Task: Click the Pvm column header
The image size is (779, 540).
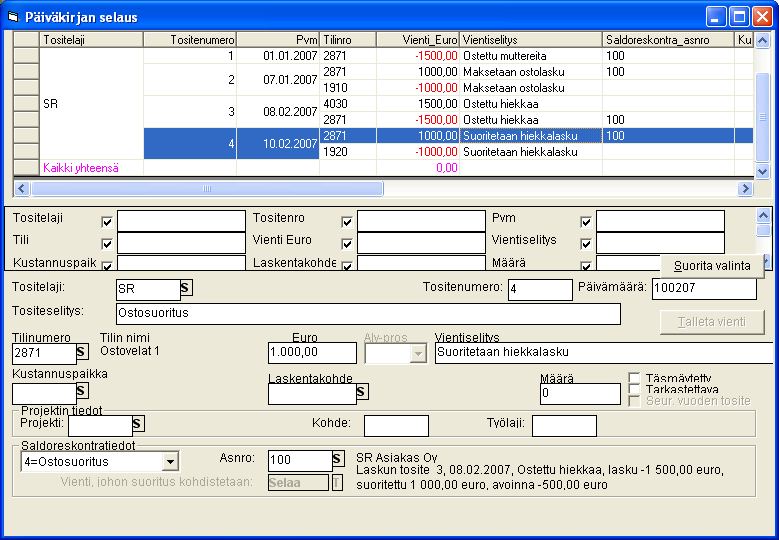Action: pos(278,40)
